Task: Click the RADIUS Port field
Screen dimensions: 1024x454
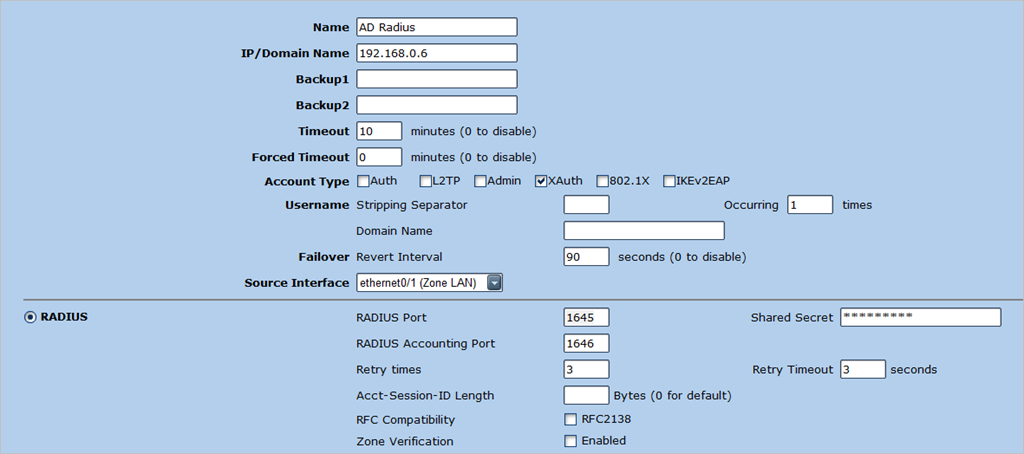Action: point(586,317)
